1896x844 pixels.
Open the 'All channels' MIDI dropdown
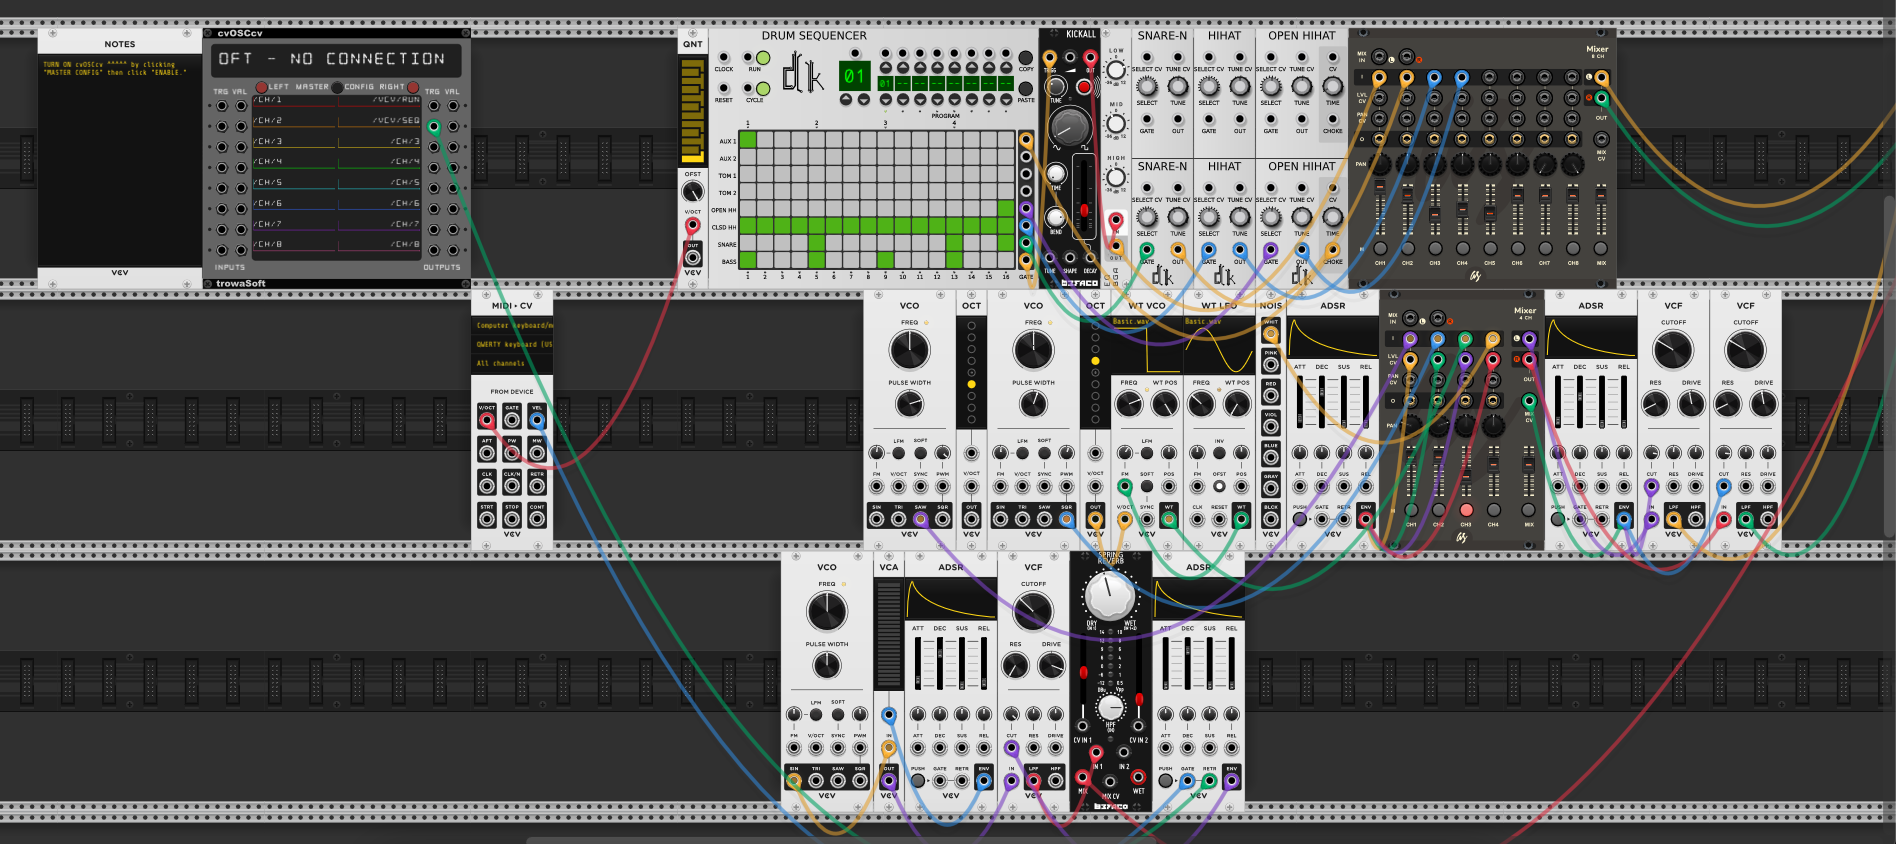512,363
